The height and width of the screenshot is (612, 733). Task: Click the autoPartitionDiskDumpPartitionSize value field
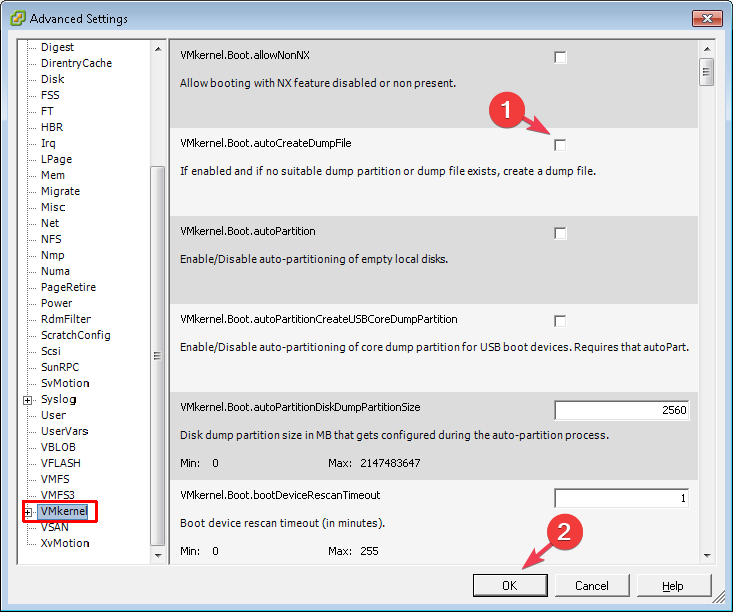click(x=621, y=410)
